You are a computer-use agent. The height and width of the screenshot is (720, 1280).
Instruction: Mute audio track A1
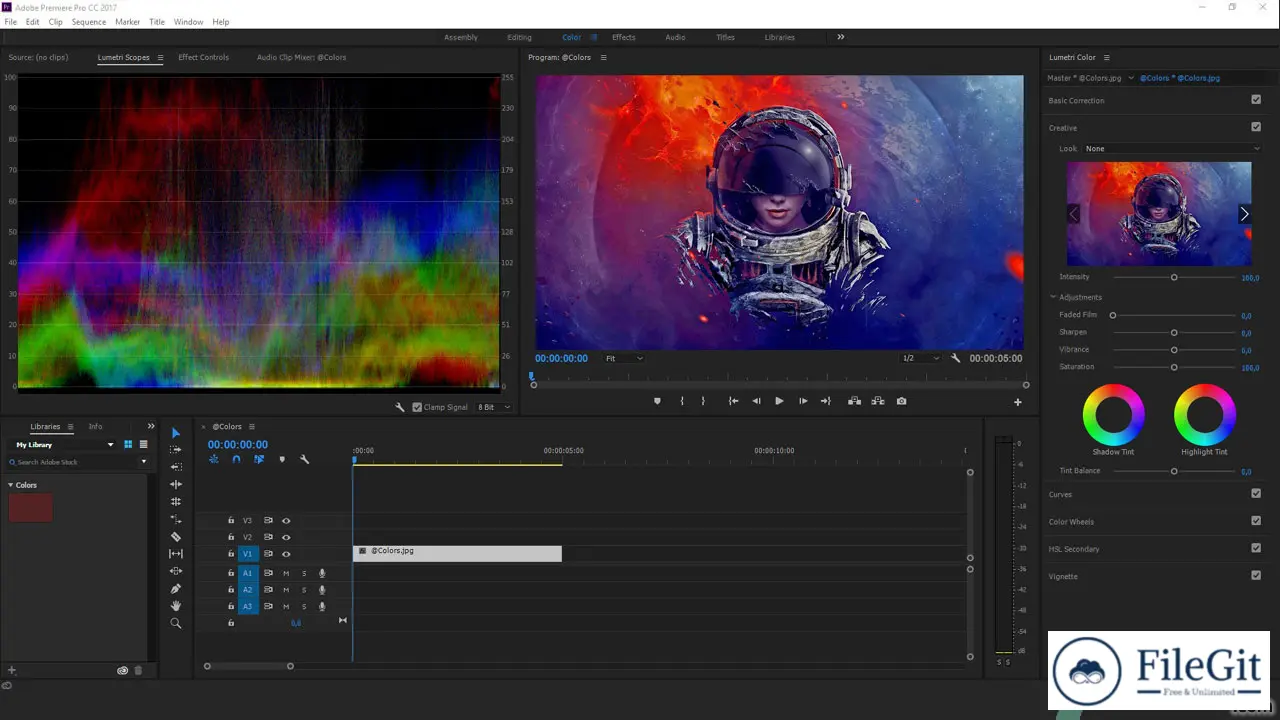pyautogui.click(x=286, y=573)
